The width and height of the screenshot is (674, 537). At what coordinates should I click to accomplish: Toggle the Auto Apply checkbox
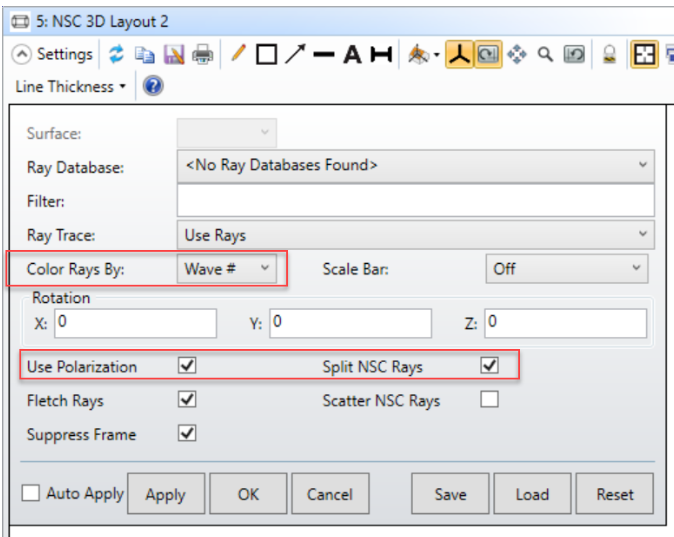pos(31,493)
